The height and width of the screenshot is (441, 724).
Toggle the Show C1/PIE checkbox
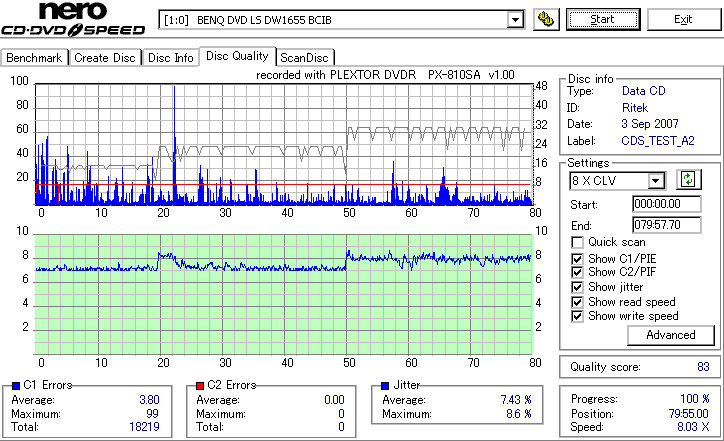[577, 259]
